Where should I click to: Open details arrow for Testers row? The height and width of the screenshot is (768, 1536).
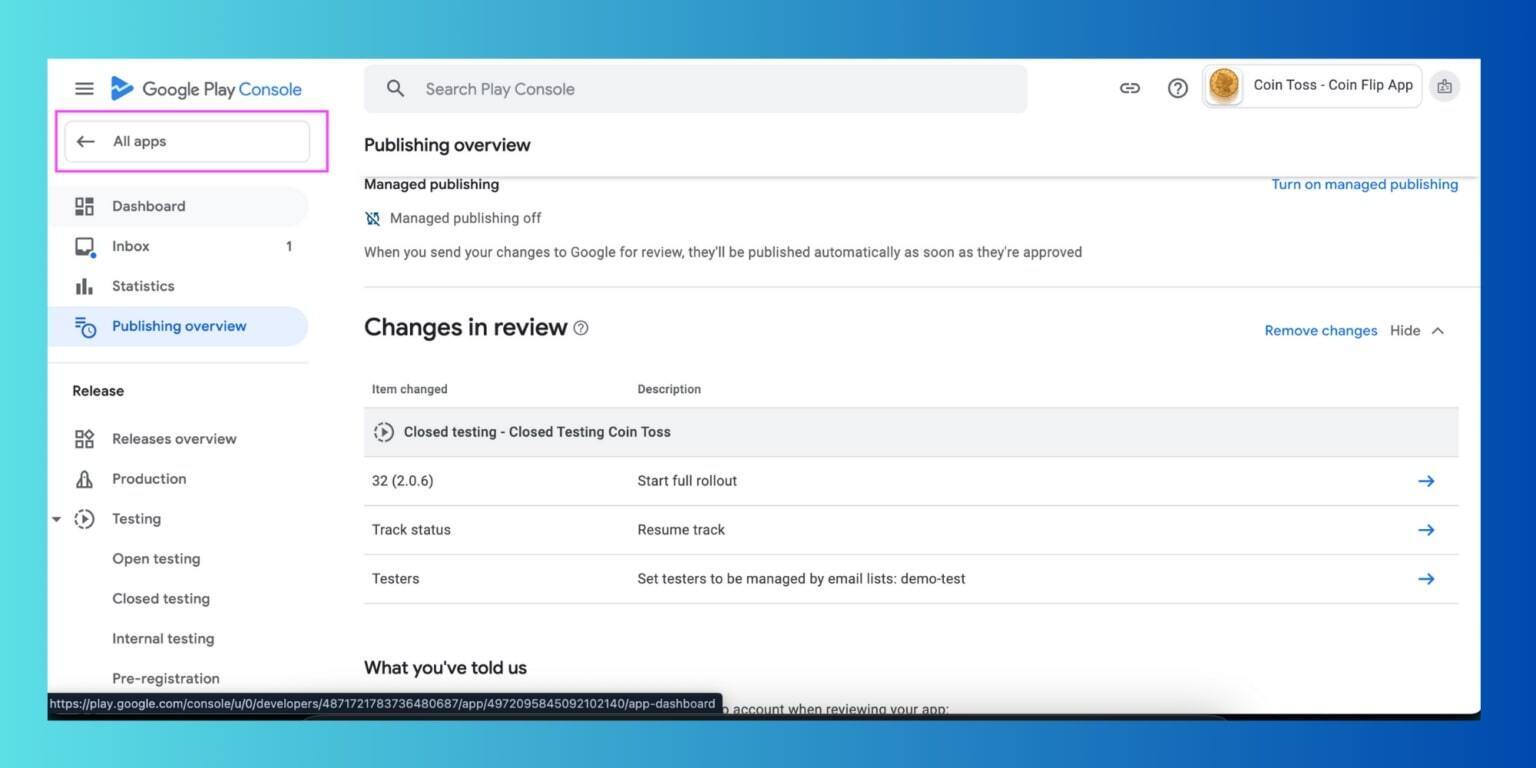(x=1426, y=579)
